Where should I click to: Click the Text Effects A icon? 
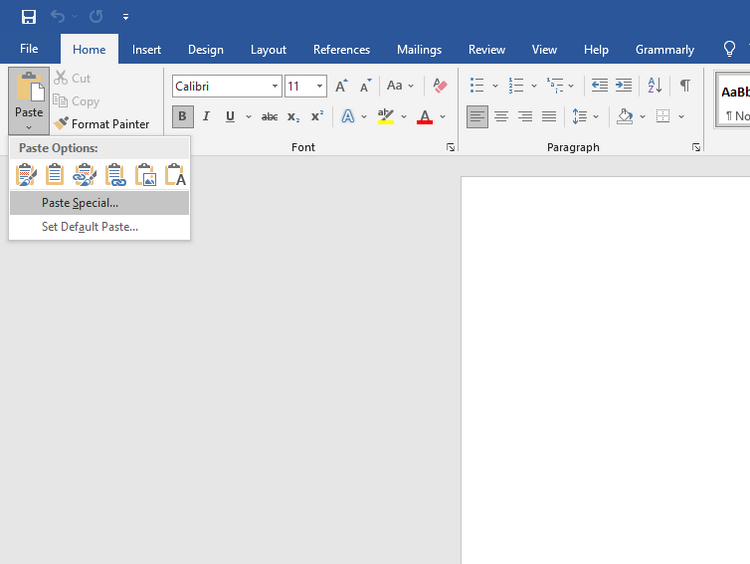[x=348, y=116]
